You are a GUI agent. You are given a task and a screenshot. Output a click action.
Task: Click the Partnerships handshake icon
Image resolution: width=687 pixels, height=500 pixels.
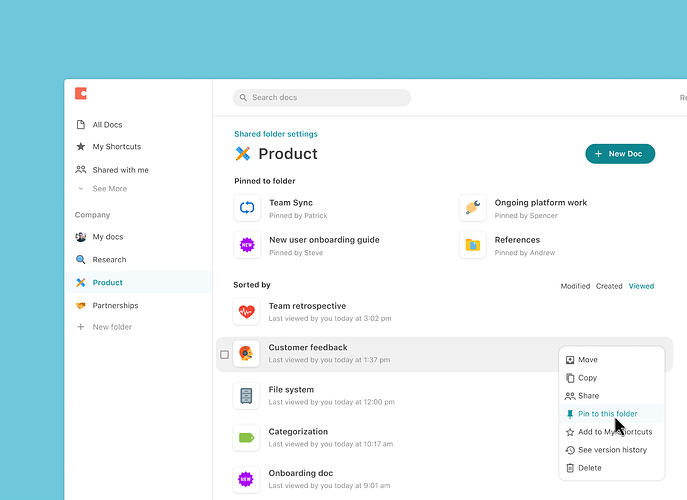(81, 305)
